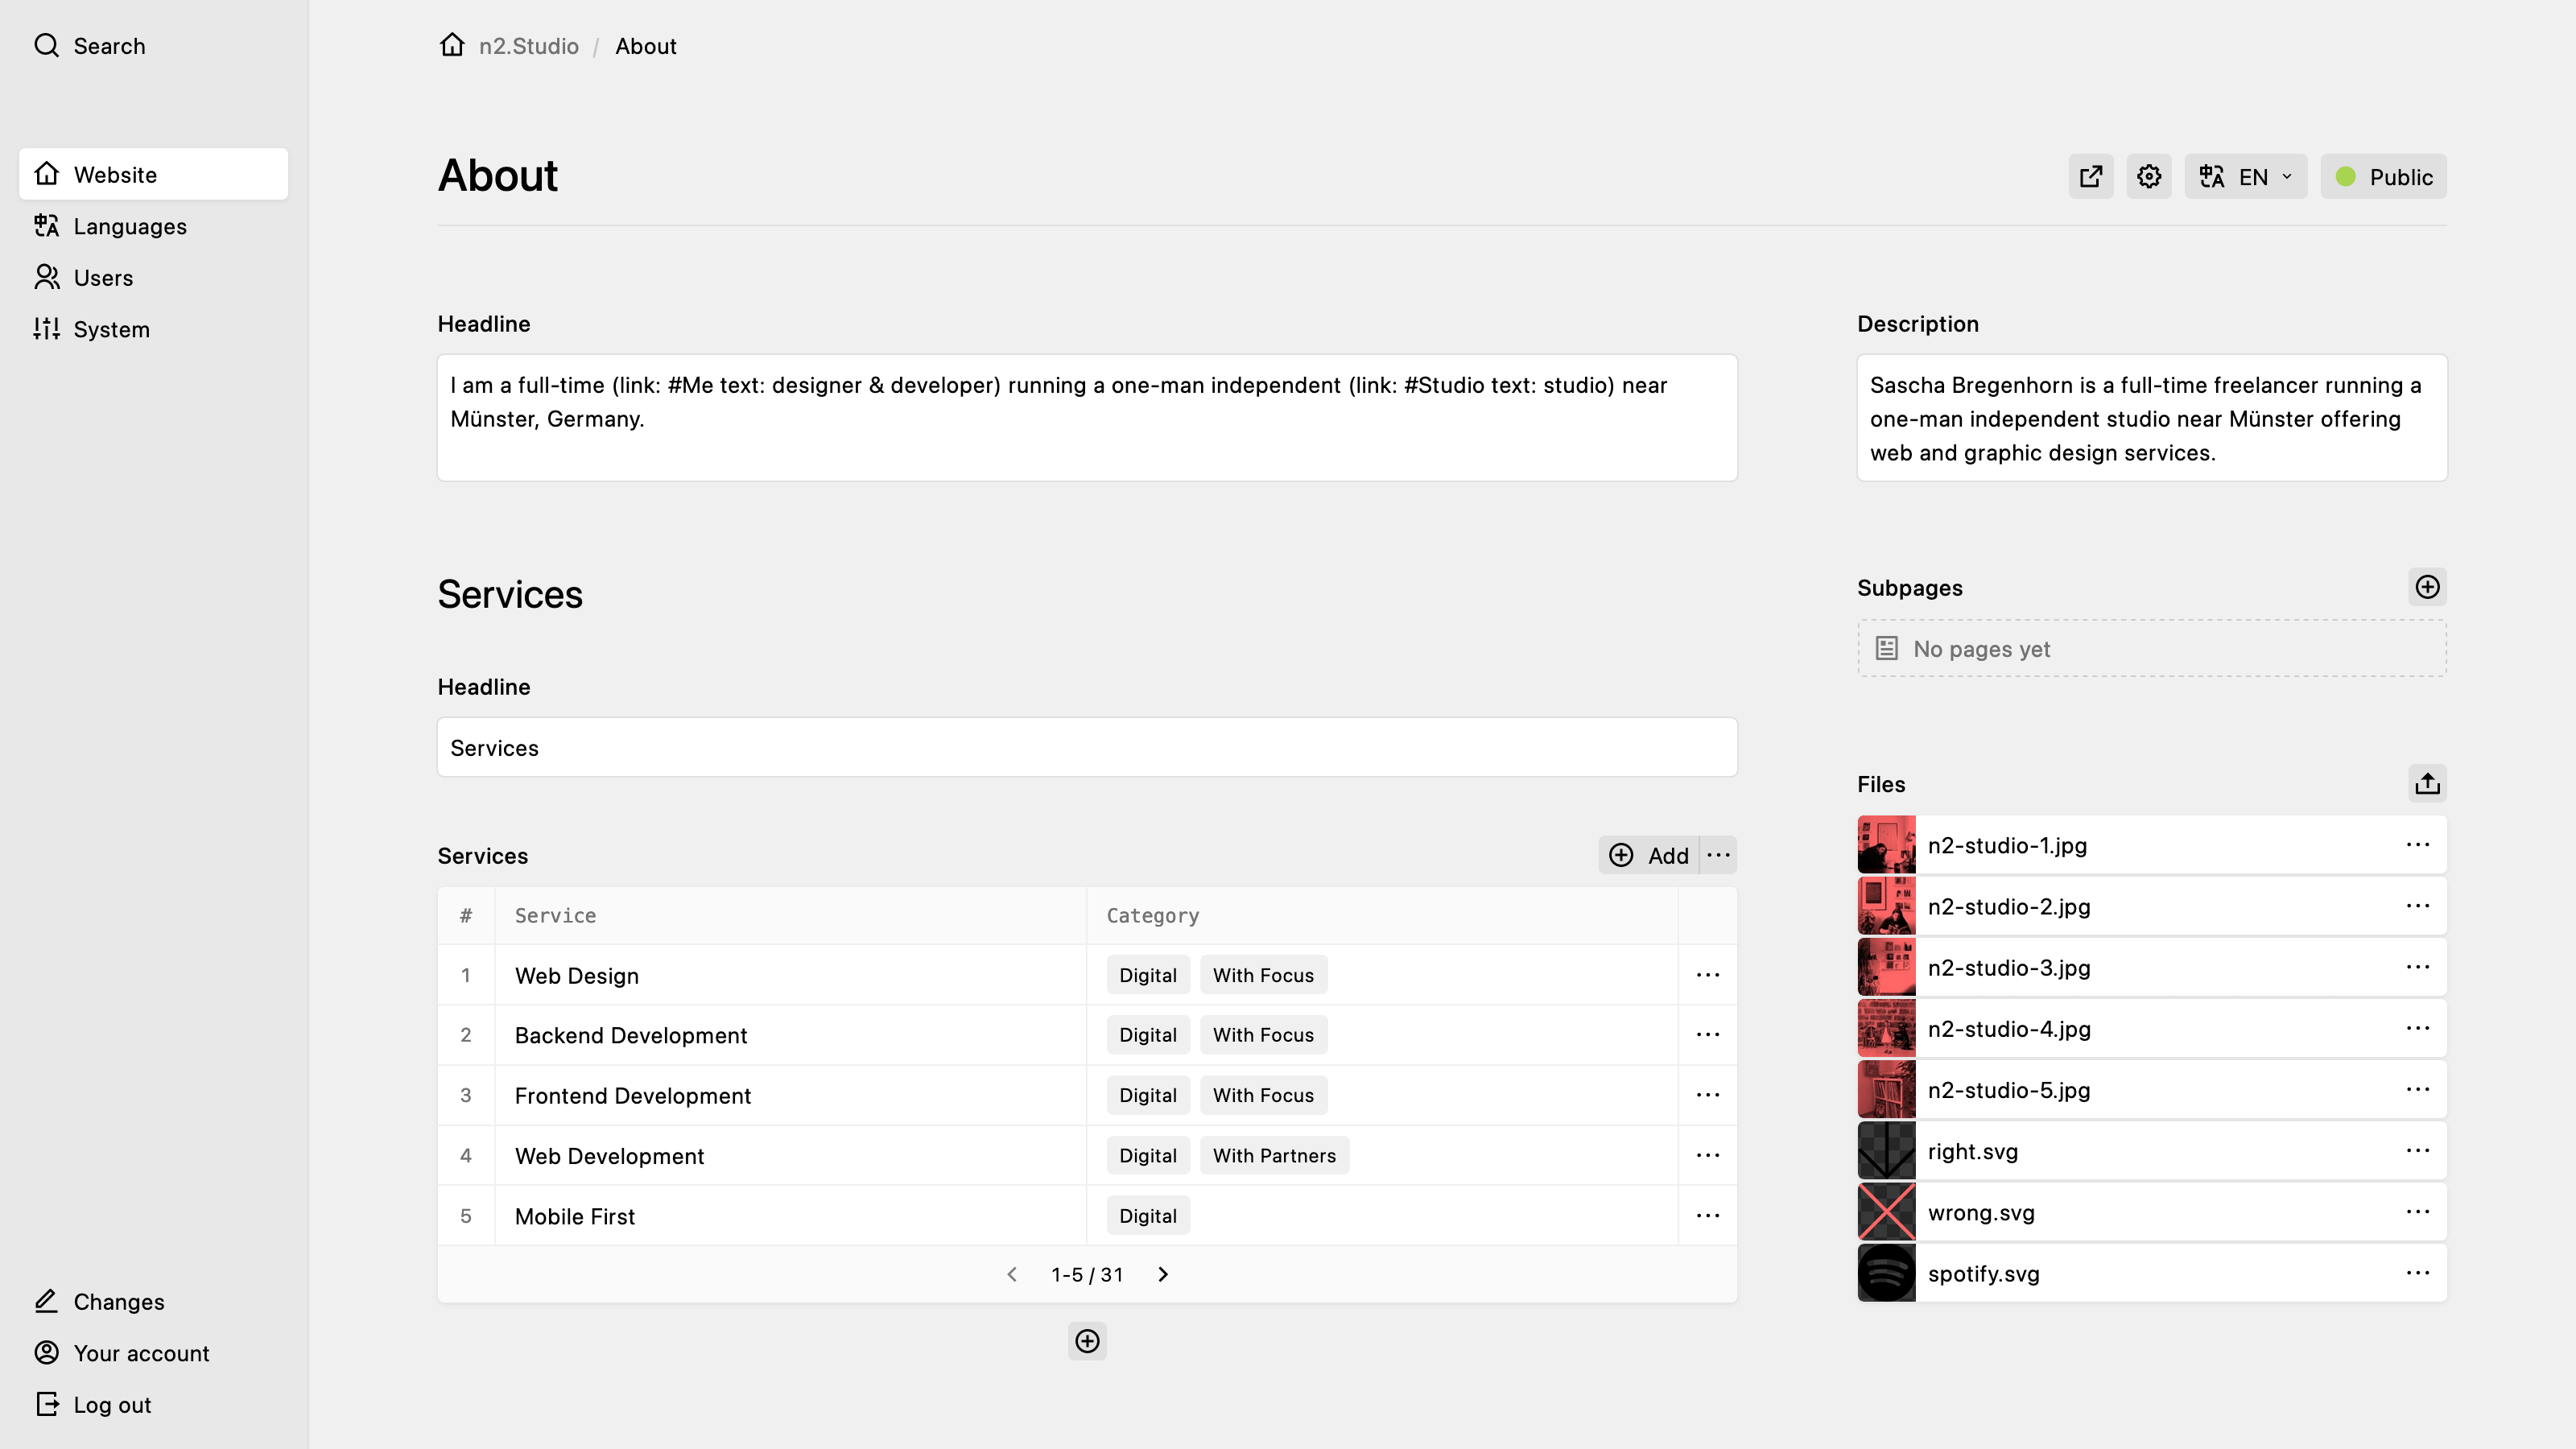Open the page preview external link icon

[2090, 177]
